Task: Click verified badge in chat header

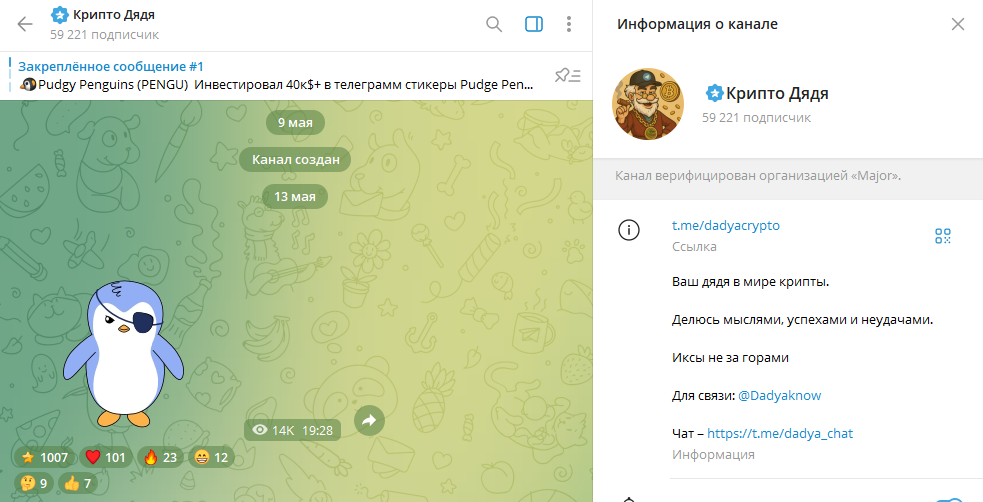Action: pos(60,14)
